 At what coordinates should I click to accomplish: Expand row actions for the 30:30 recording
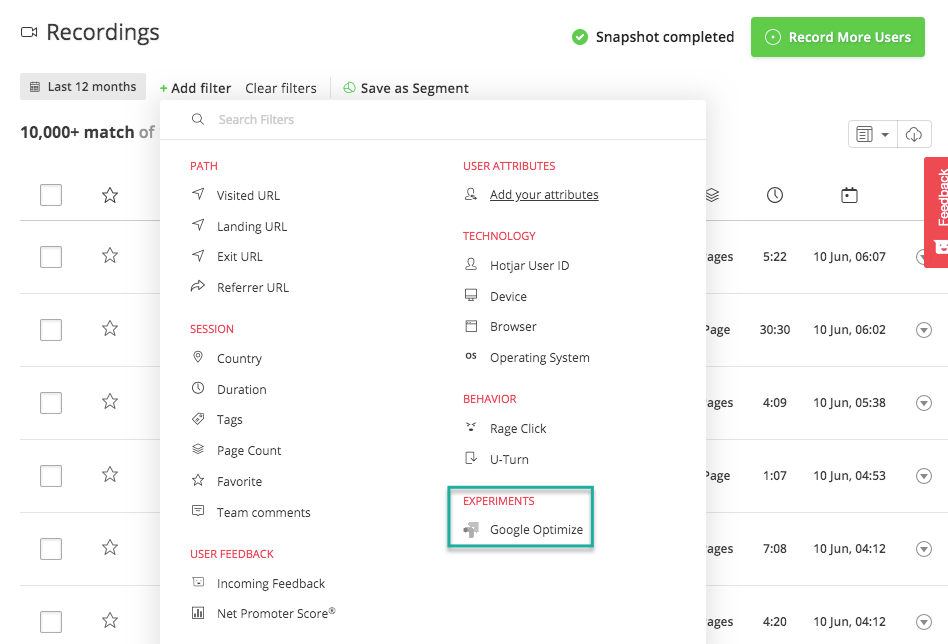coord(923,330)
